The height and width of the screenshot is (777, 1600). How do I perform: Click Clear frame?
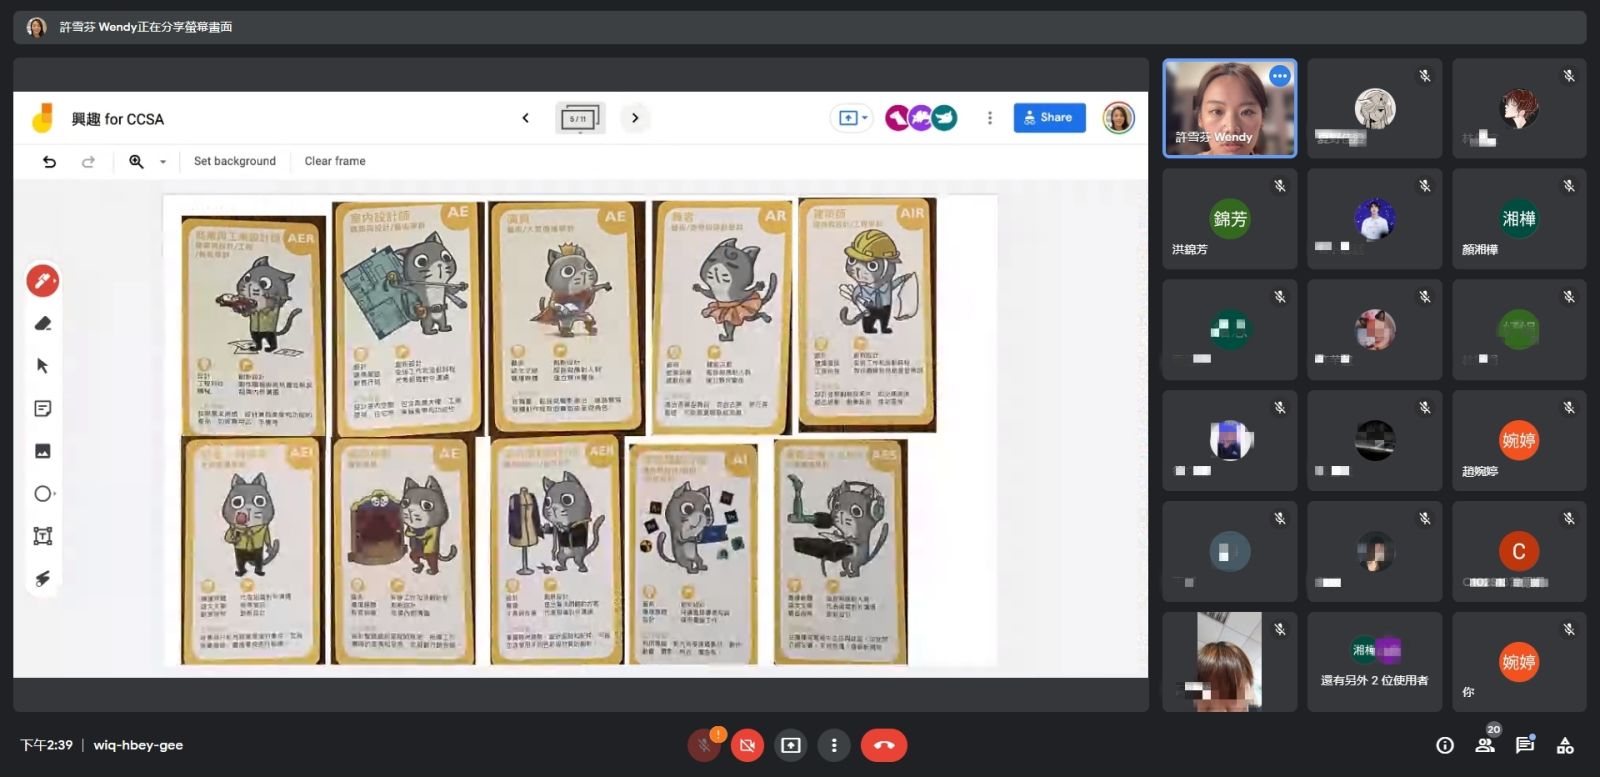pyautogui.click(x=335, y=161)
